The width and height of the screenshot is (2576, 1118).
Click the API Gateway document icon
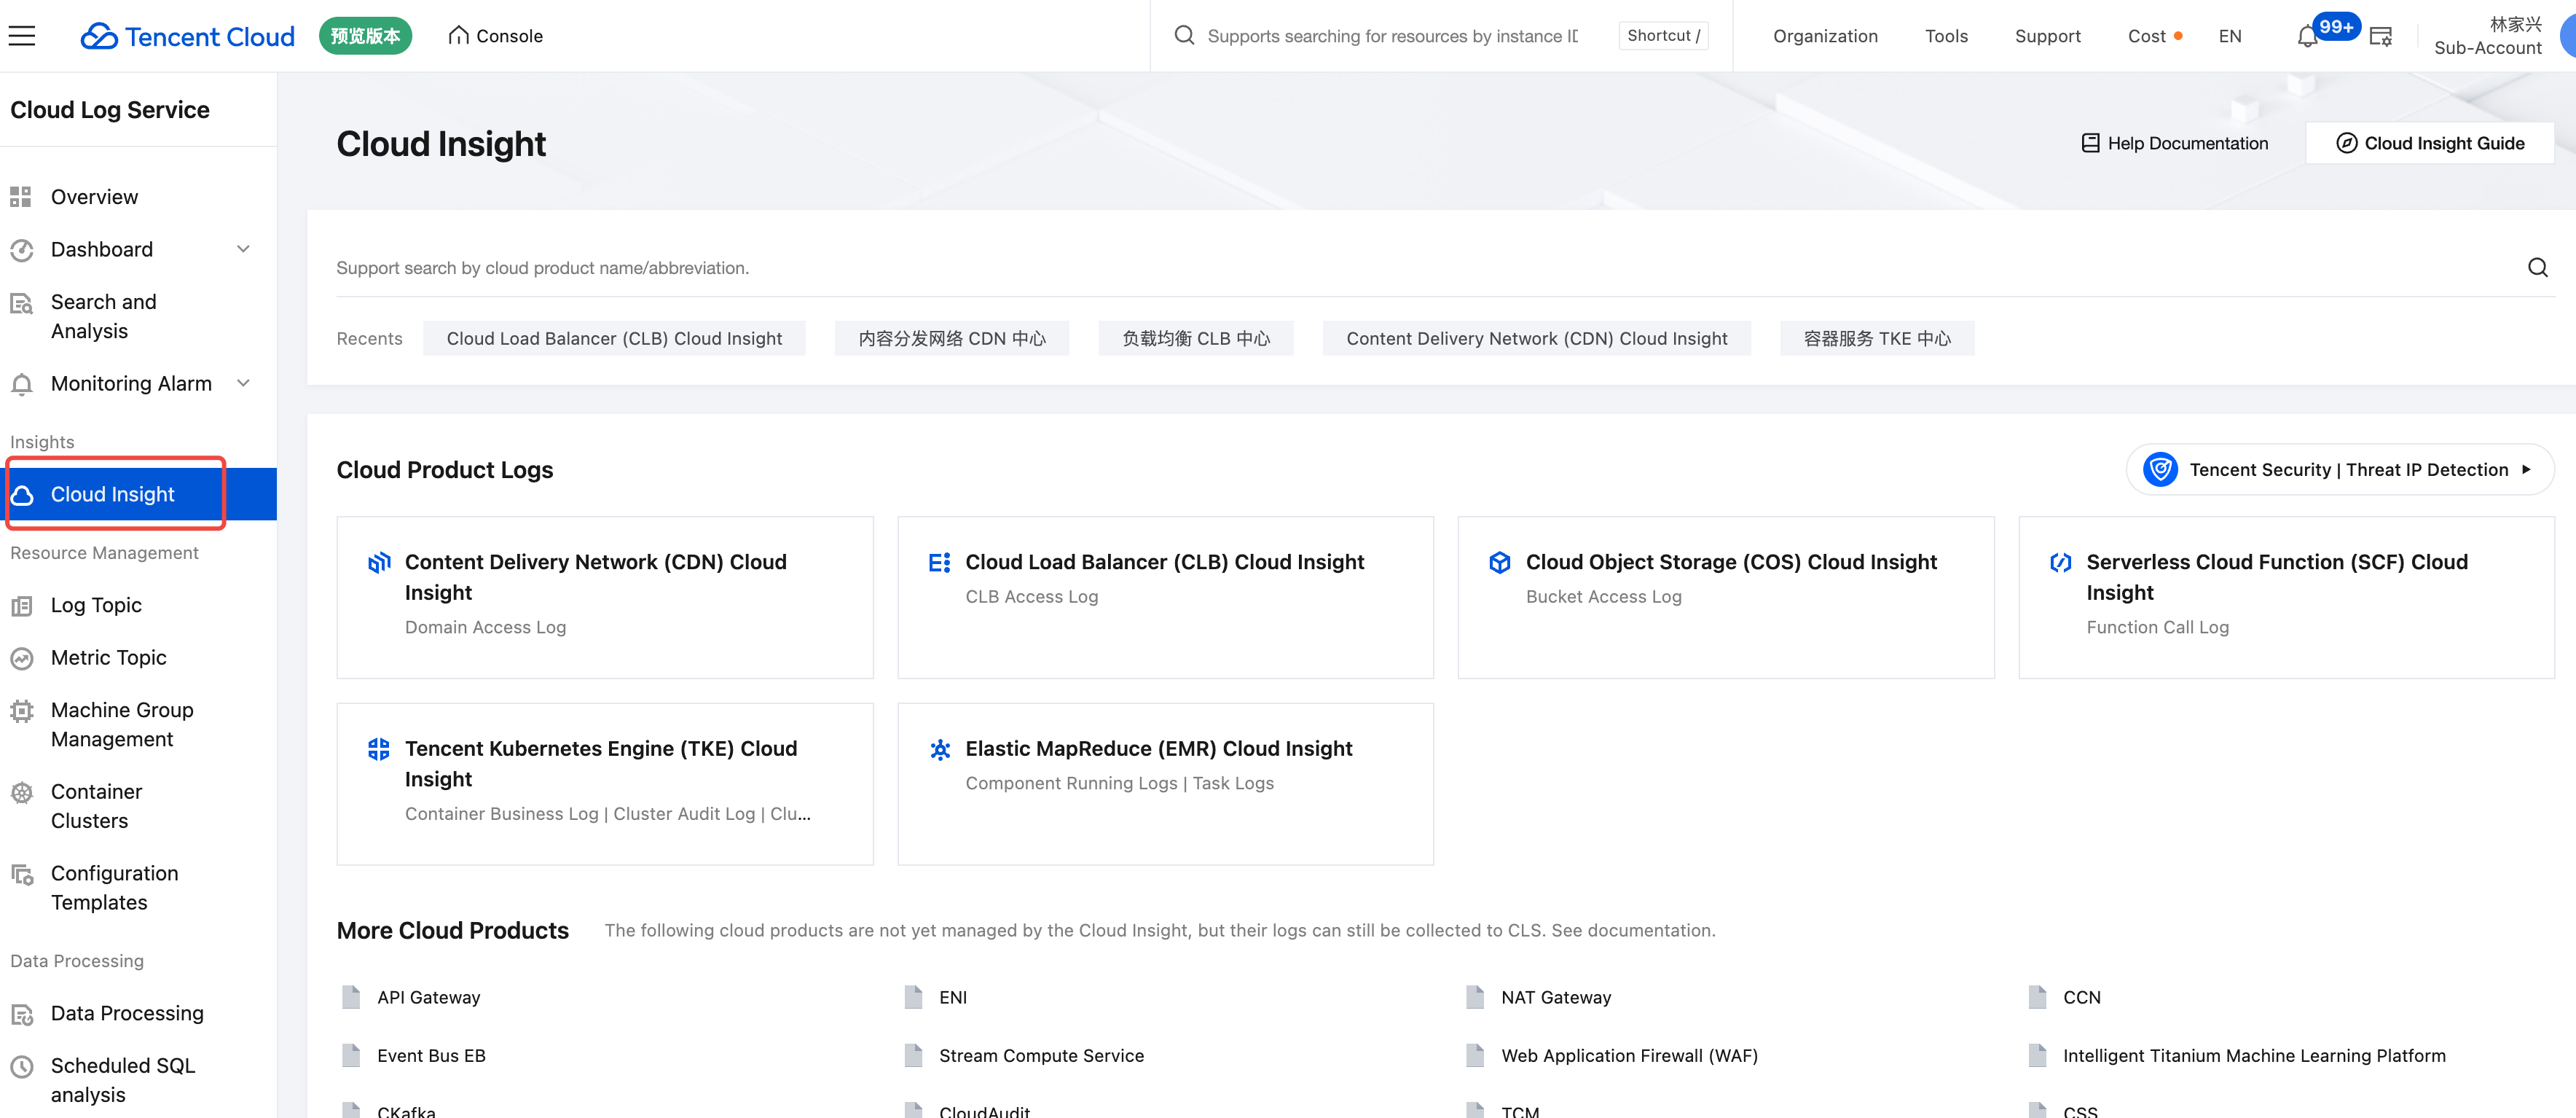click(x=351, y=997)
